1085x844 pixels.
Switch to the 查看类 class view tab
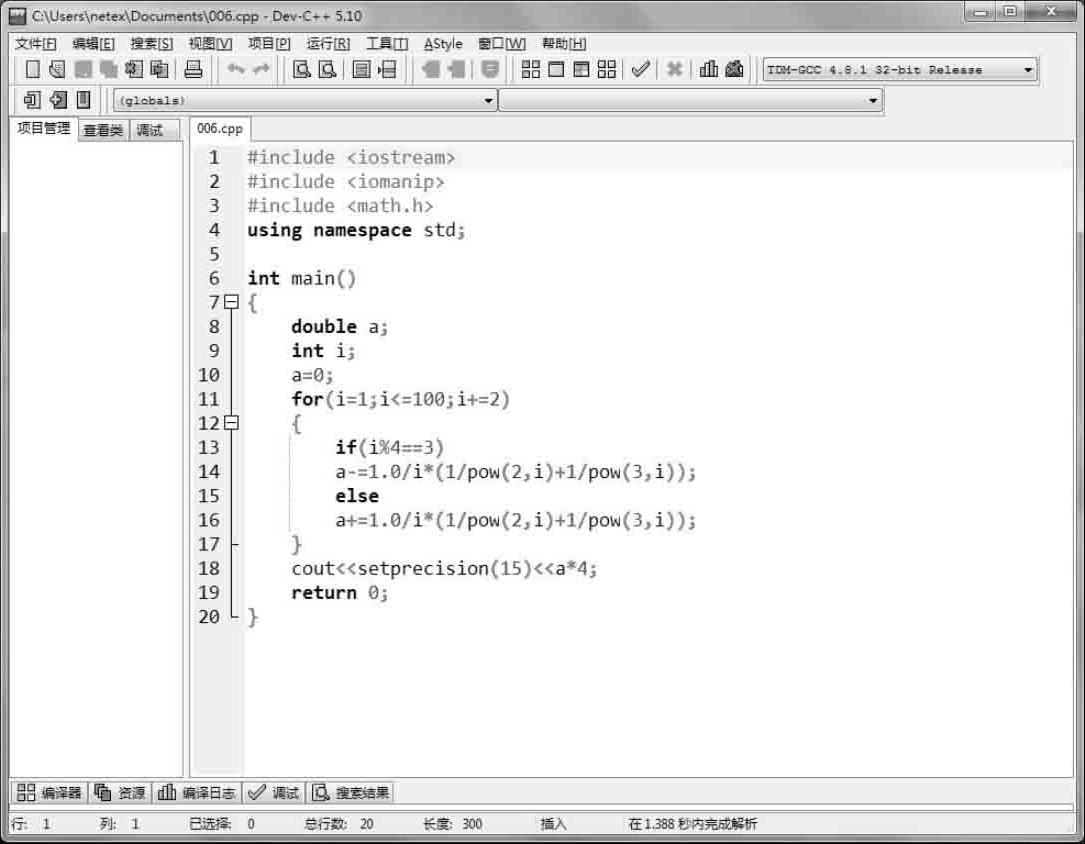[103, 130]
